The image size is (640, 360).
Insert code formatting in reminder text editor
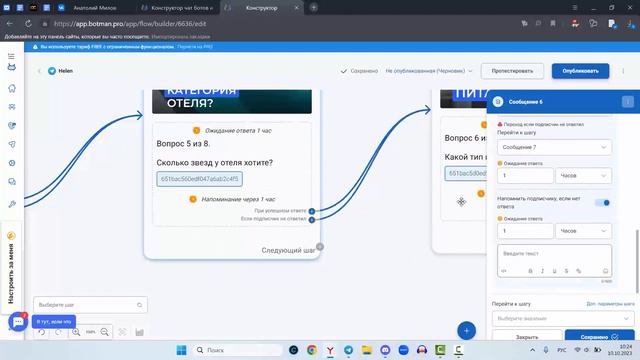click(504, 271)
